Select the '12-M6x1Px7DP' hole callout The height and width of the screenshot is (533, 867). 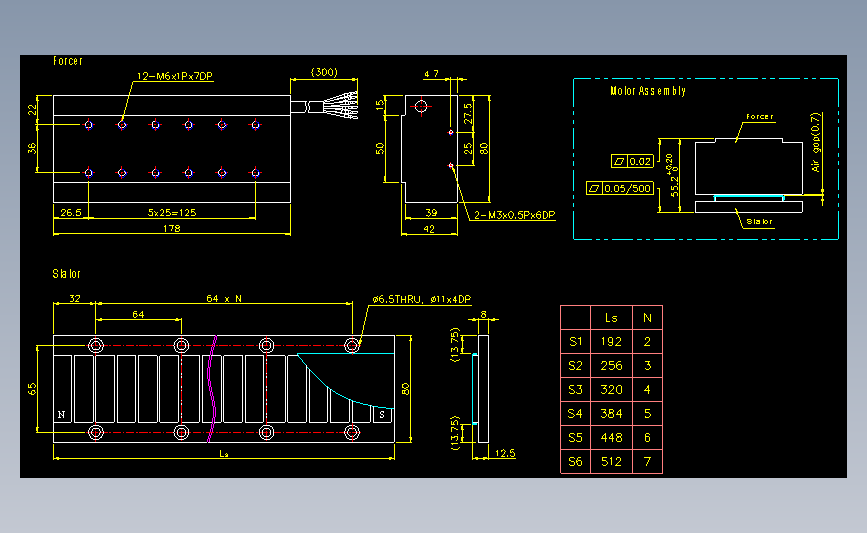click(x=175, y=76)
